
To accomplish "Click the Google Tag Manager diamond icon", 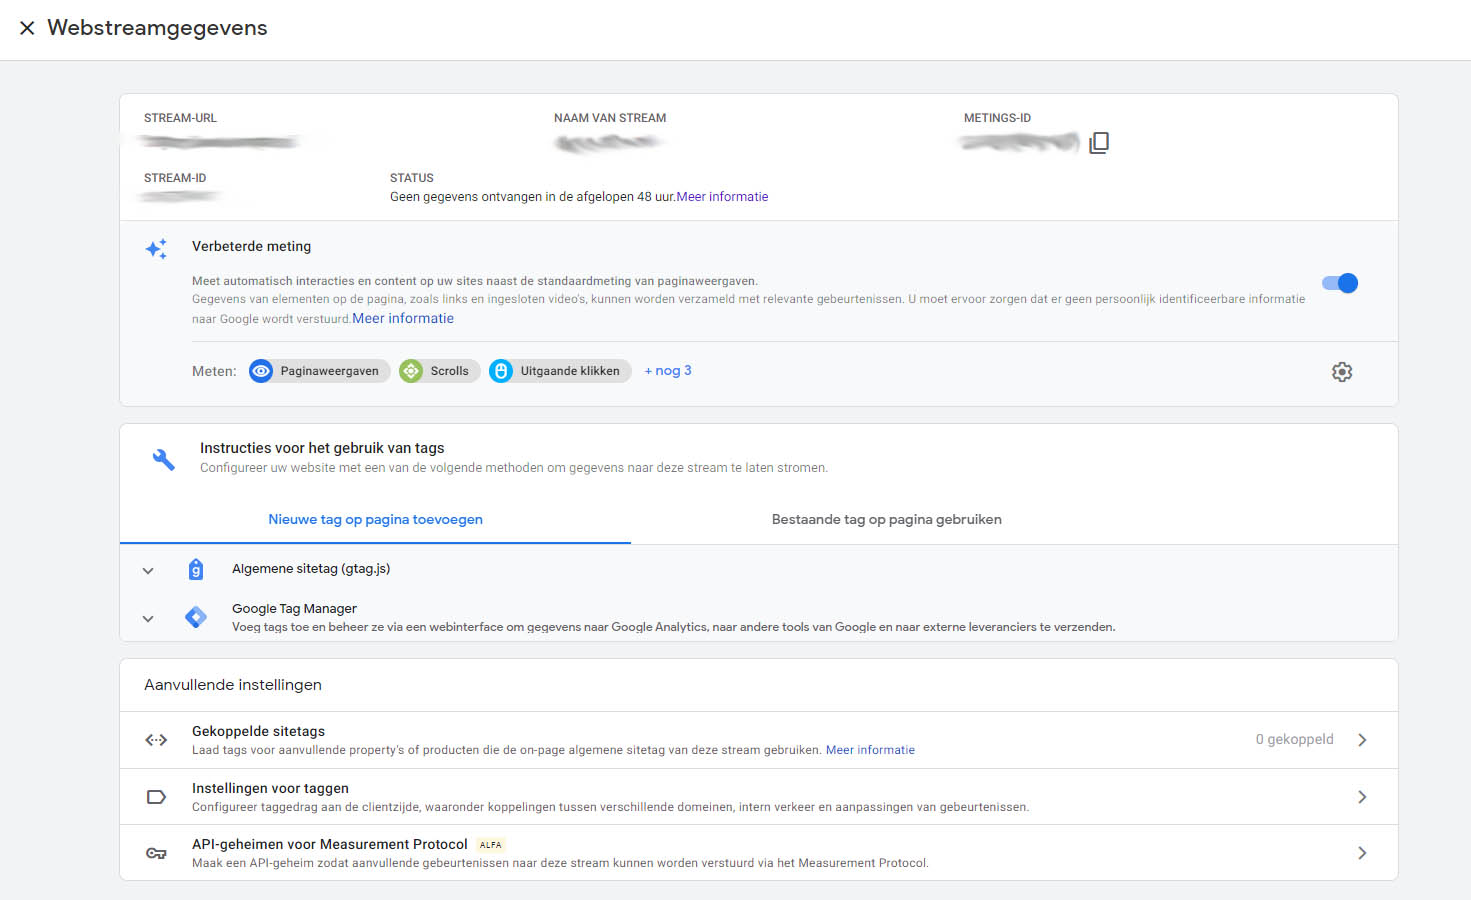I will (196, 617).
